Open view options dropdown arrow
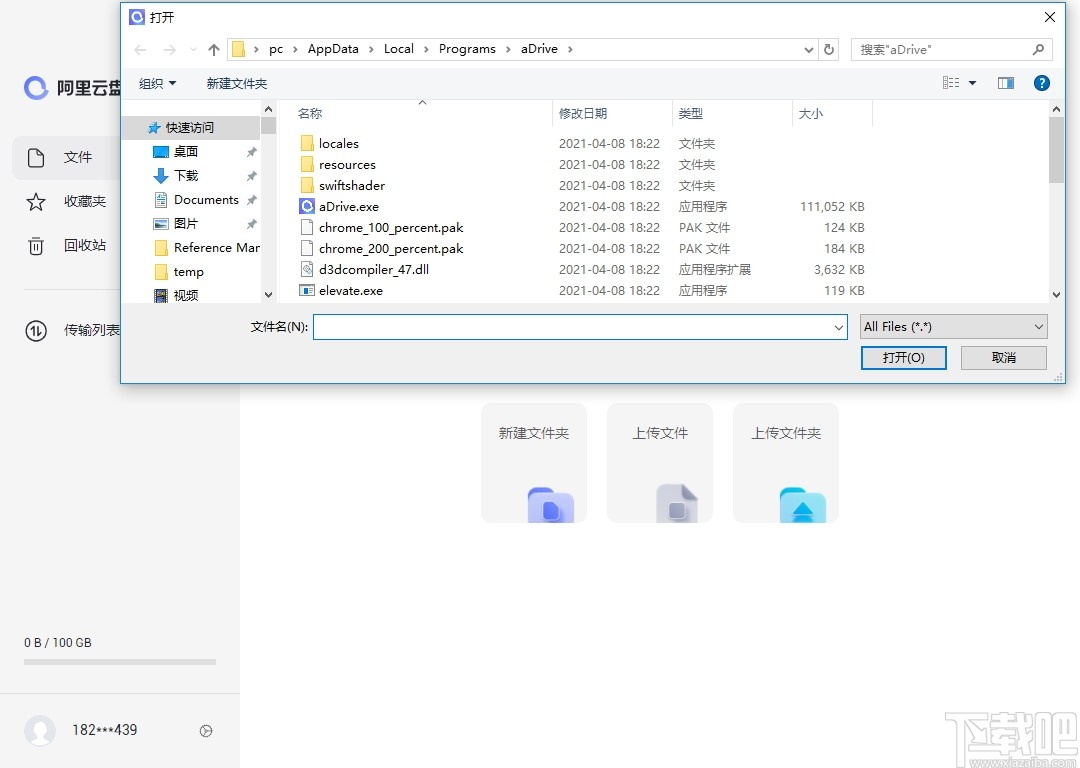This screenshot has height=768, width=1080. [973, 83]
